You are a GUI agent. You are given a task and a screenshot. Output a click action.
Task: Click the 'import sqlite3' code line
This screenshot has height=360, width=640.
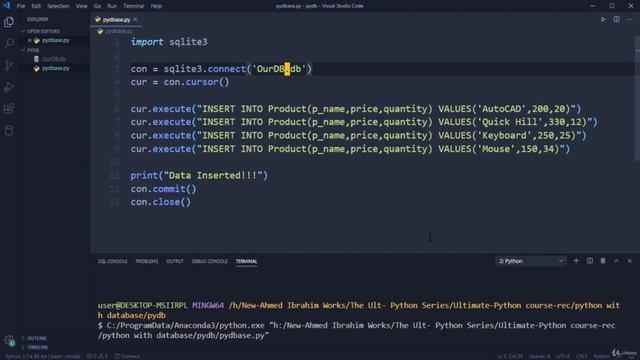169,42
